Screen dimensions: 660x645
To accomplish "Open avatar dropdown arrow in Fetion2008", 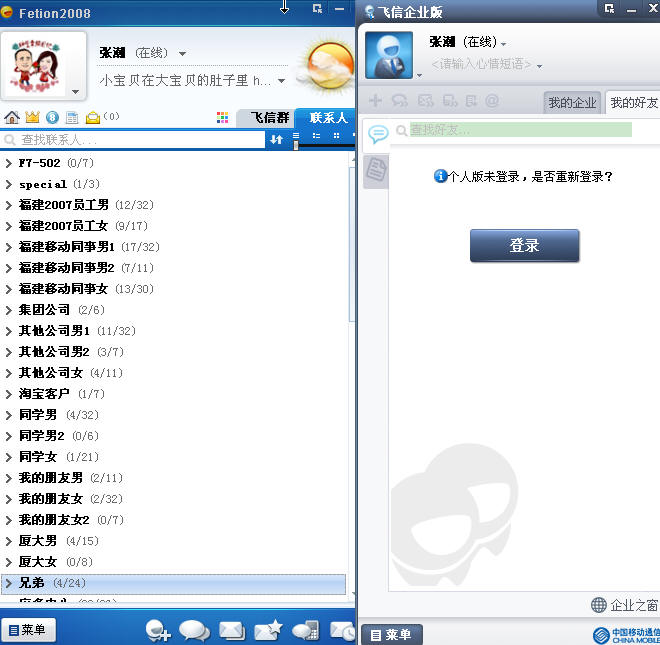I will click(x=75, y=92).
